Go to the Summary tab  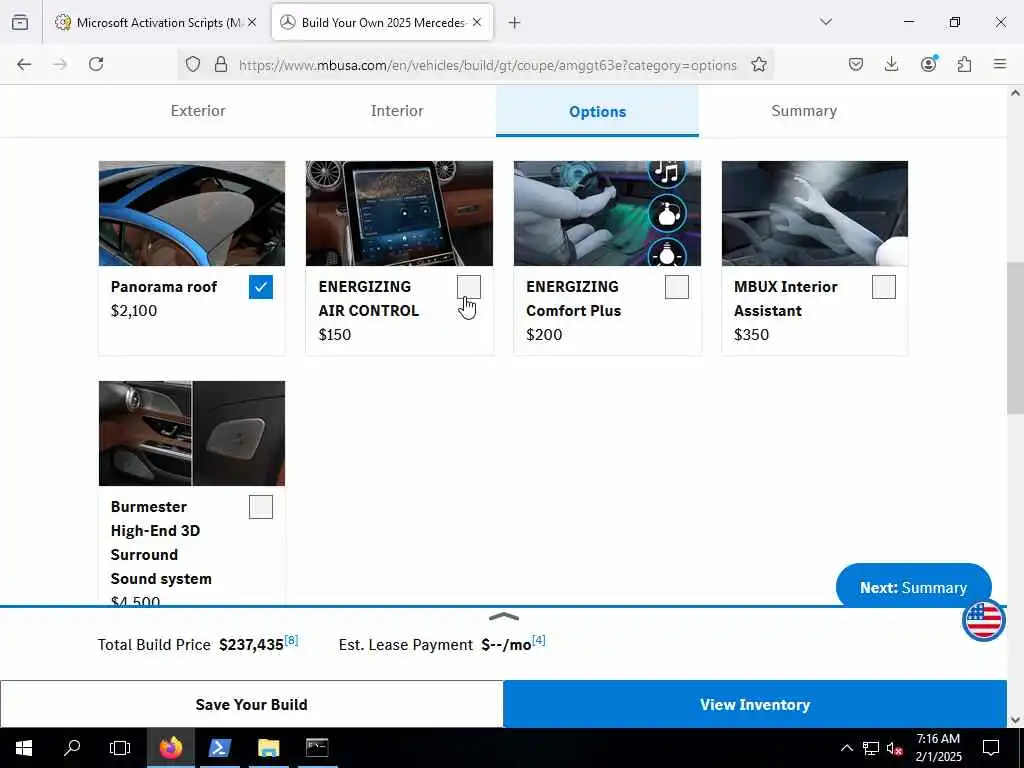[x=804, y=111]
